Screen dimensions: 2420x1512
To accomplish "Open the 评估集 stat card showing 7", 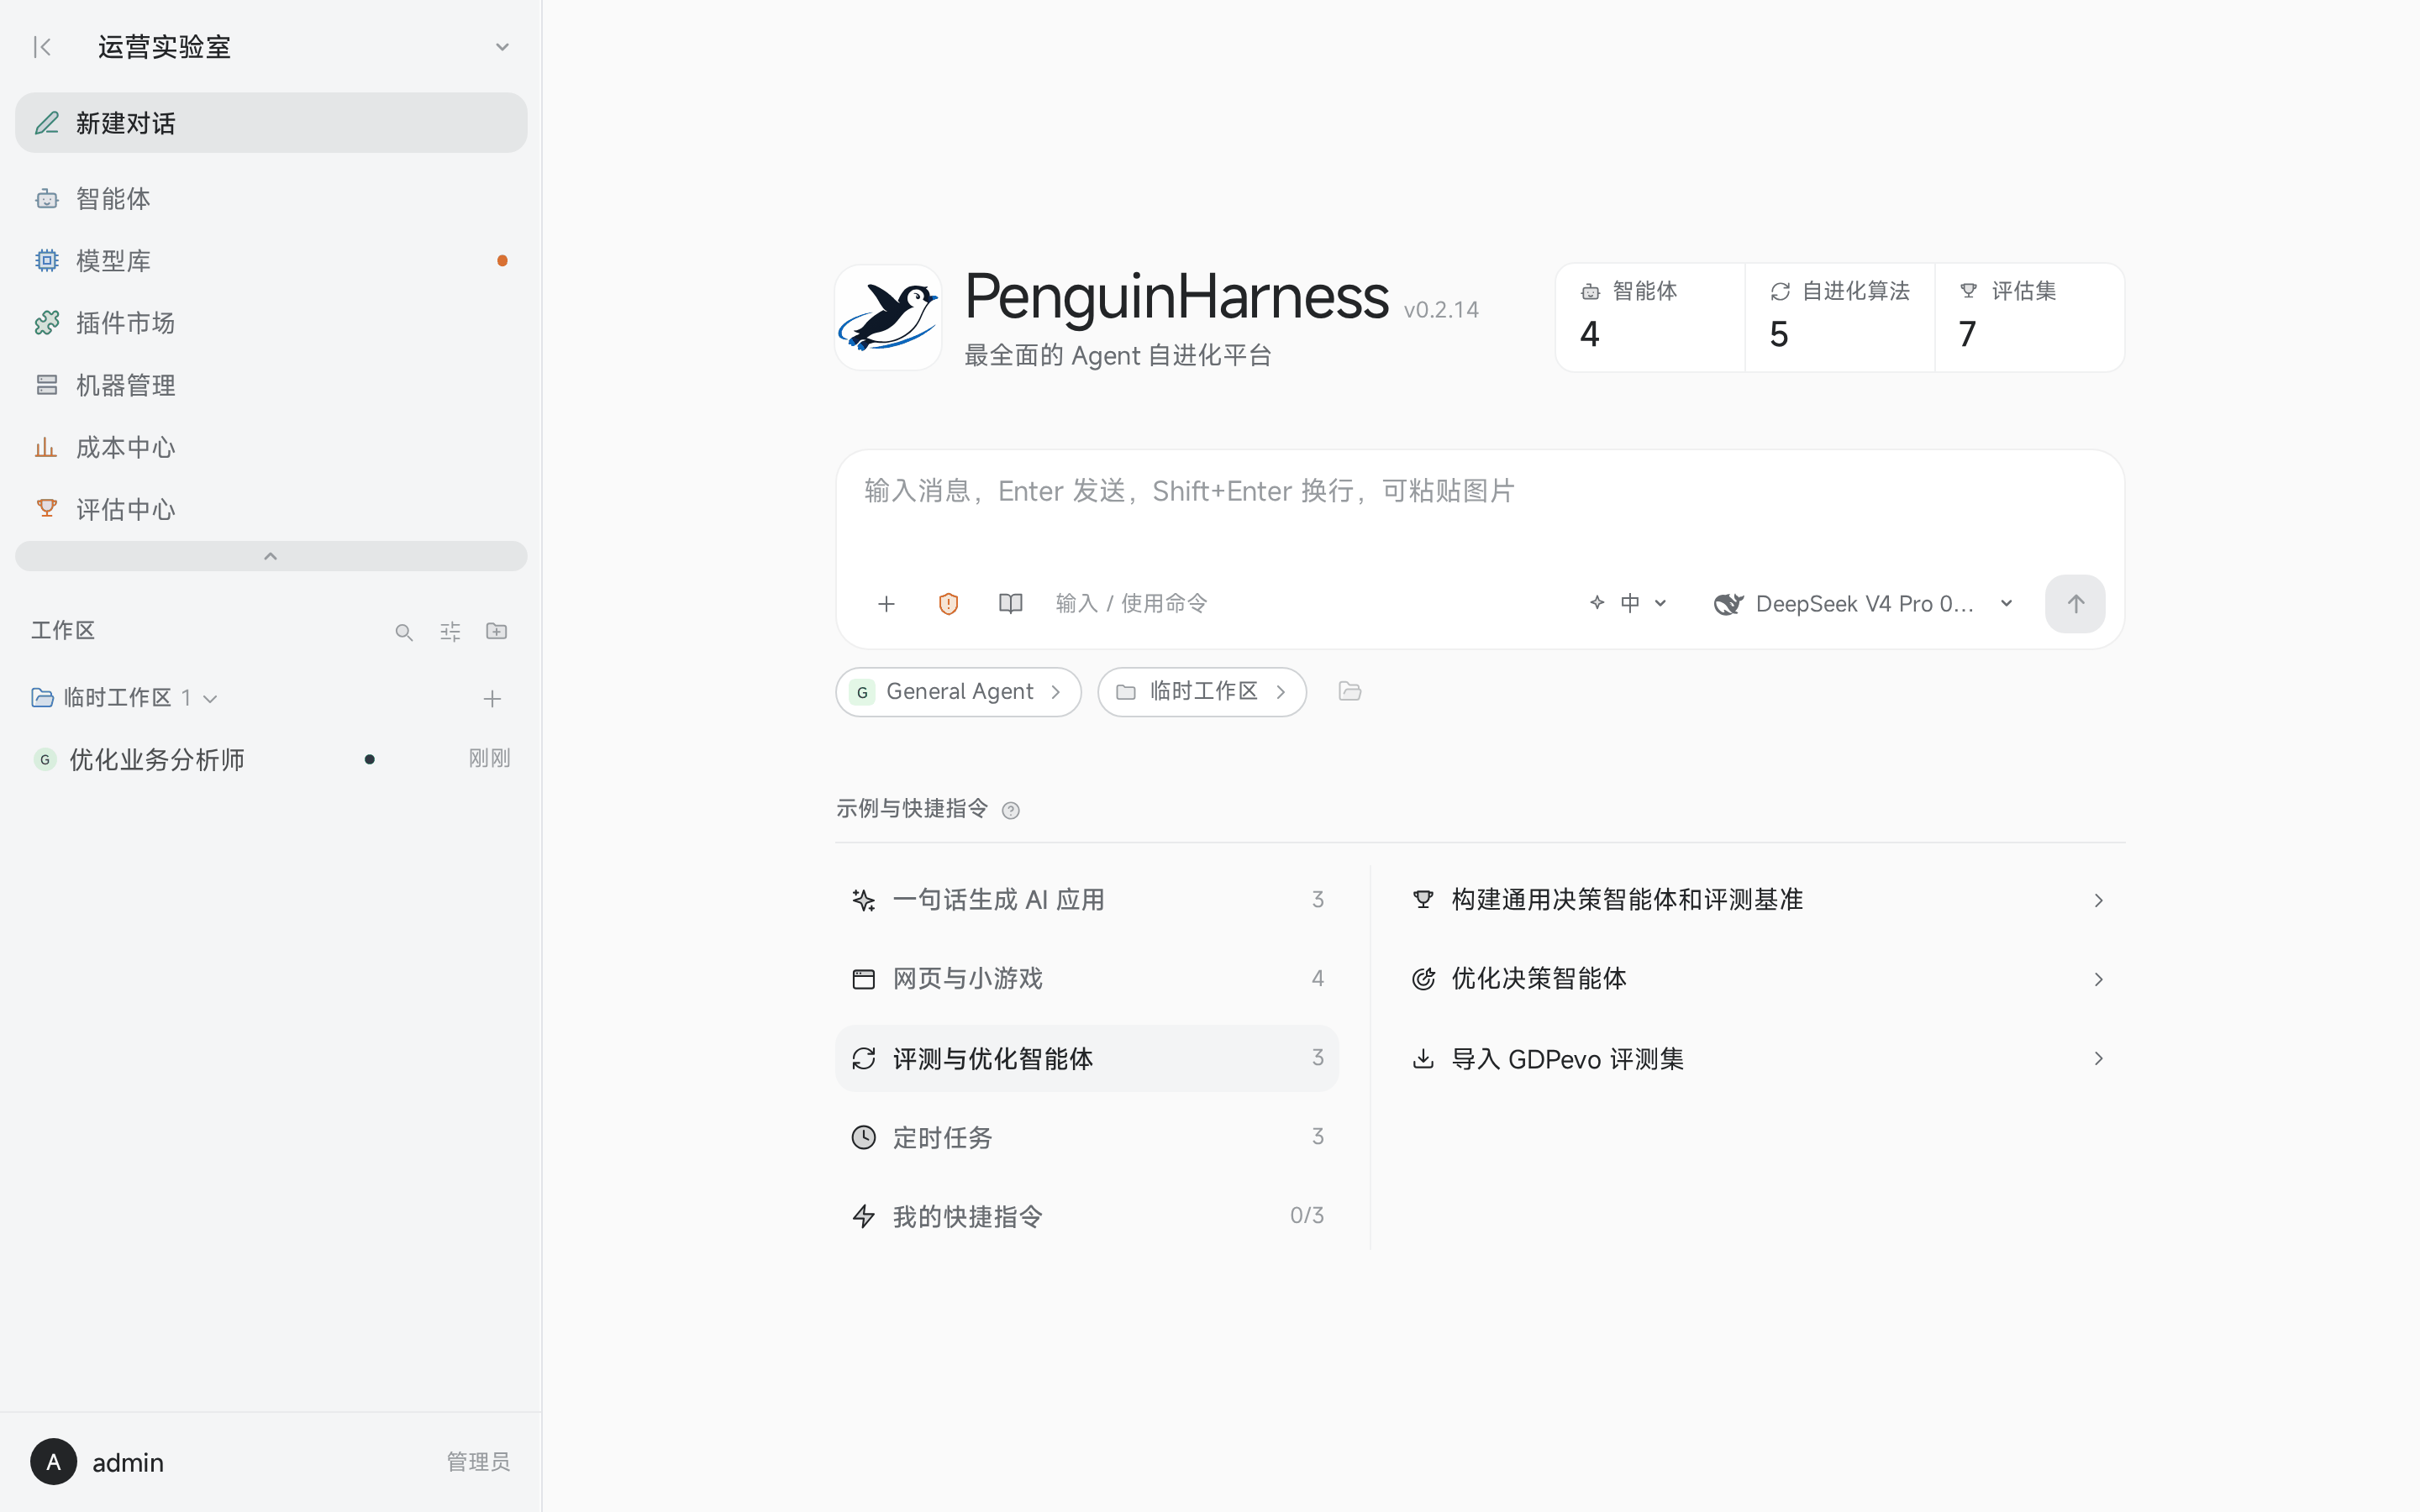I will (x=2029, y=317).
